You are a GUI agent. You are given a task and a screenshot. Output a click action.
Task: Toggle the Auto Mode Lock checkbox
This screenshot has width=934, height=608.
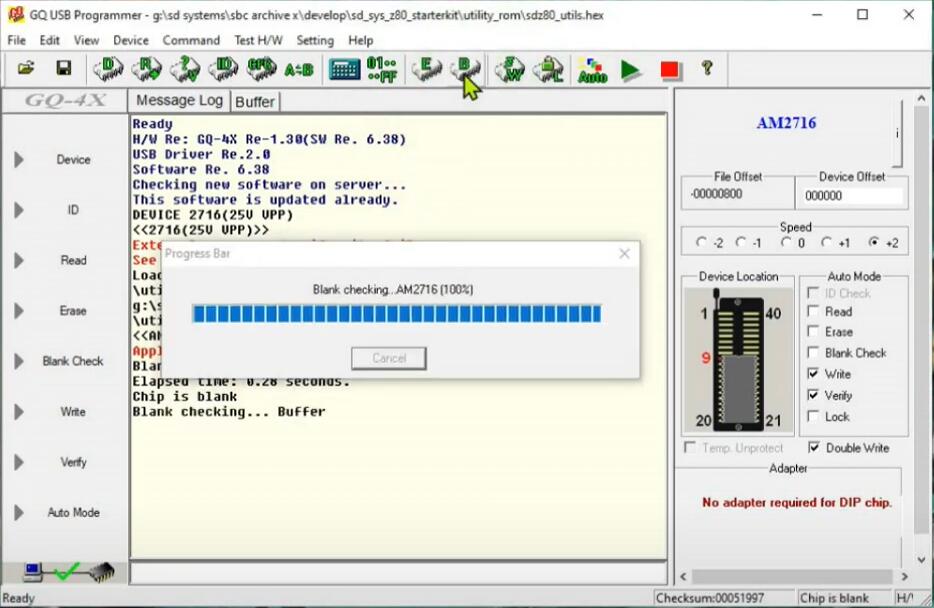tap(813, 416)
